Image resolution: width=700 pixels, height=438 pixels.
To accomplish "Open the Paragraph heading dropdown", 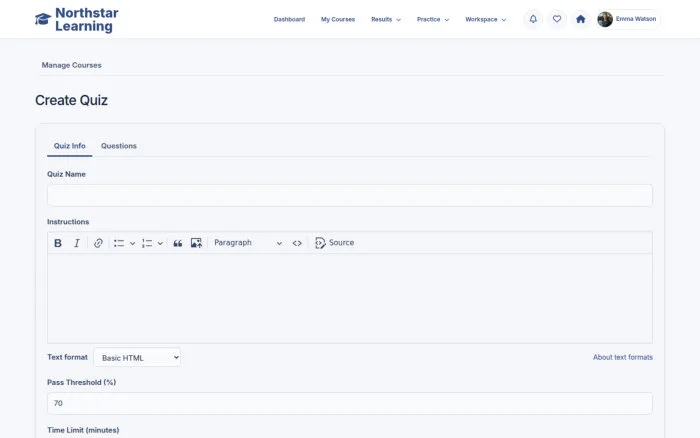I will pos(248,243).
